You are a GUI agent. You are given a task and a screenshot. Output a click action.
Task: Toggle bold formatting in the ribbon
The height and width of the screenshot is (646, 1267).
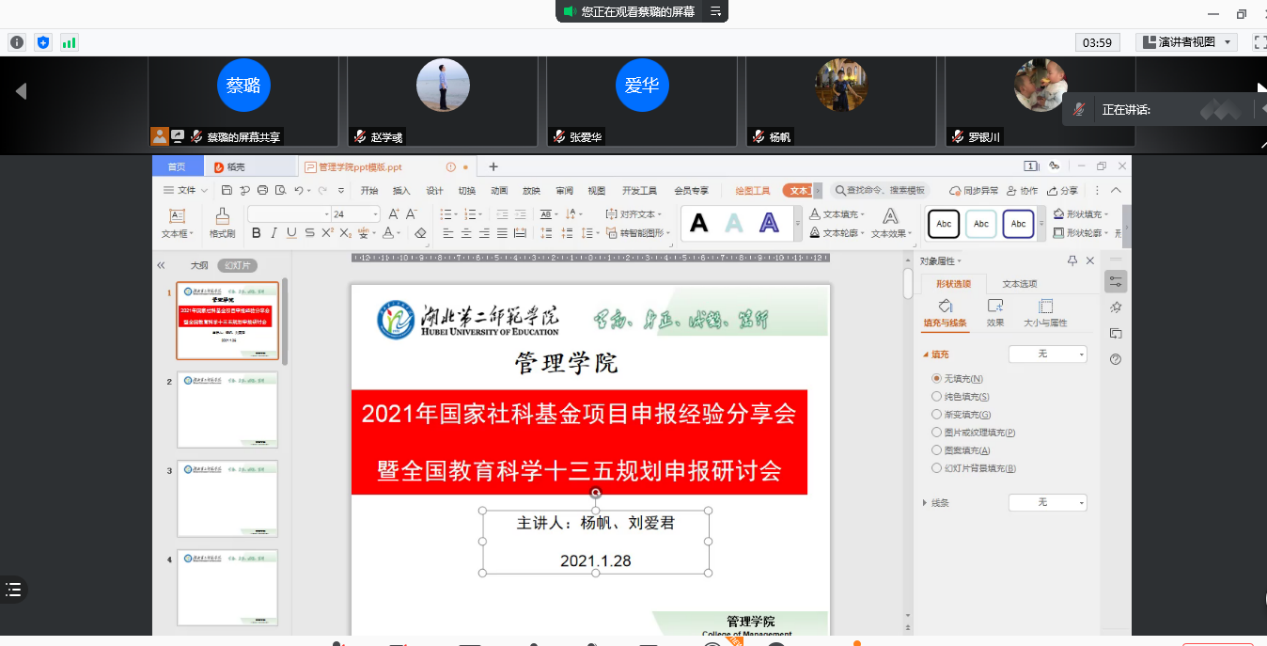pos(256,233)
